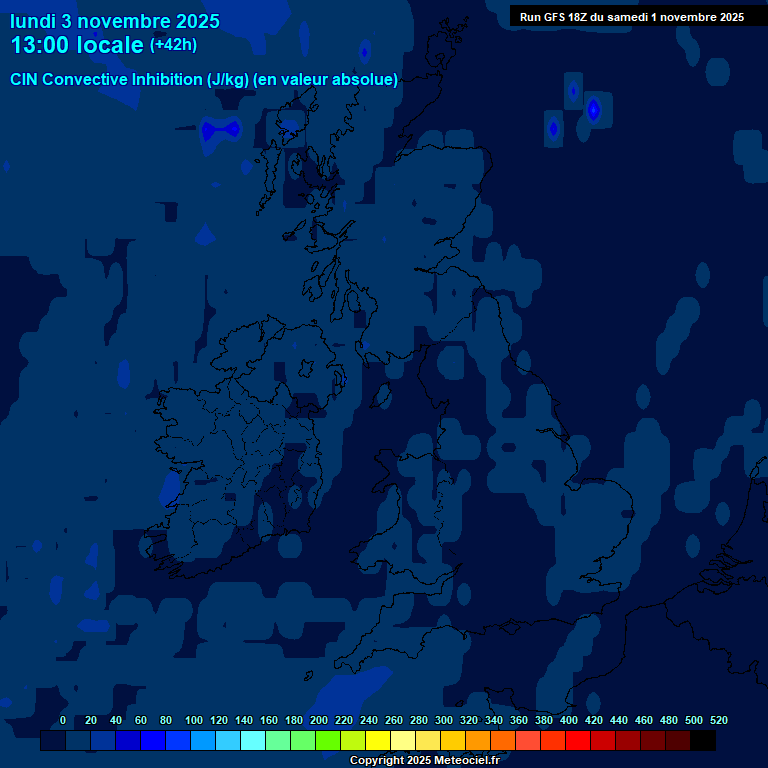
Task: Click the legend value label 520
Action: (x=718, y=720)
